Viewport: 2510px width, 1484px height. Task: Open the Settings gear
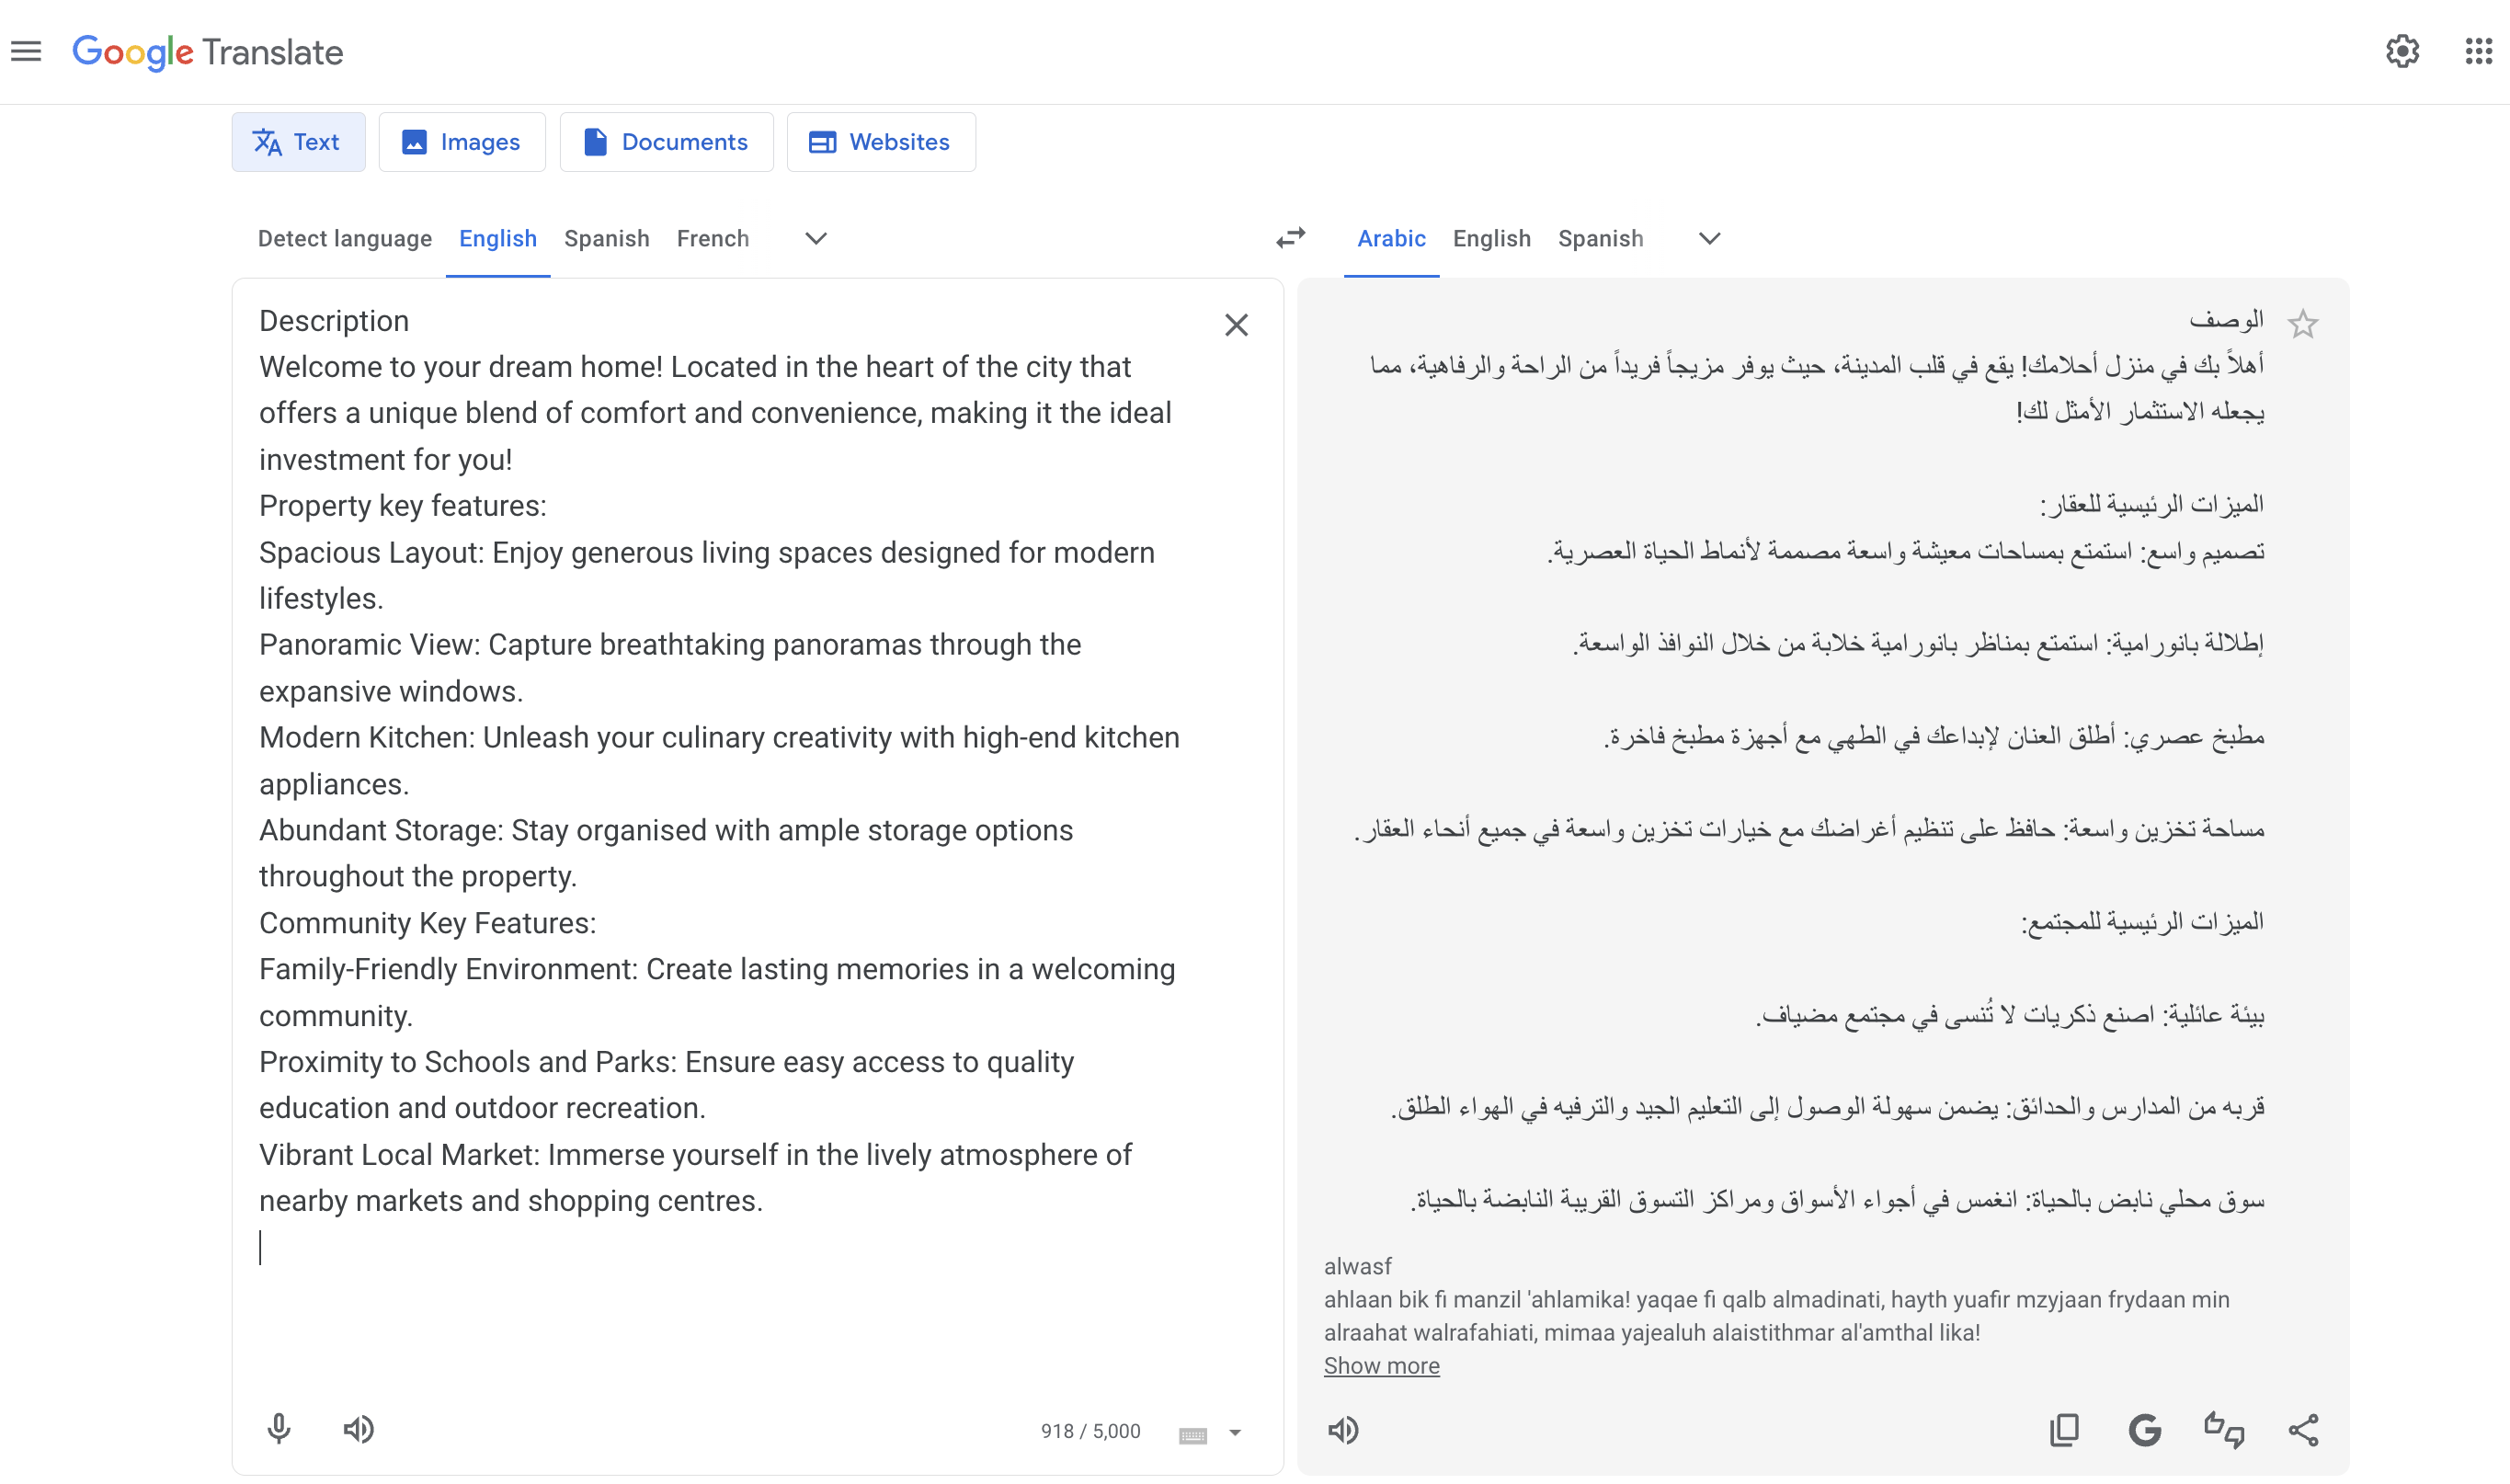point(2402,51)
